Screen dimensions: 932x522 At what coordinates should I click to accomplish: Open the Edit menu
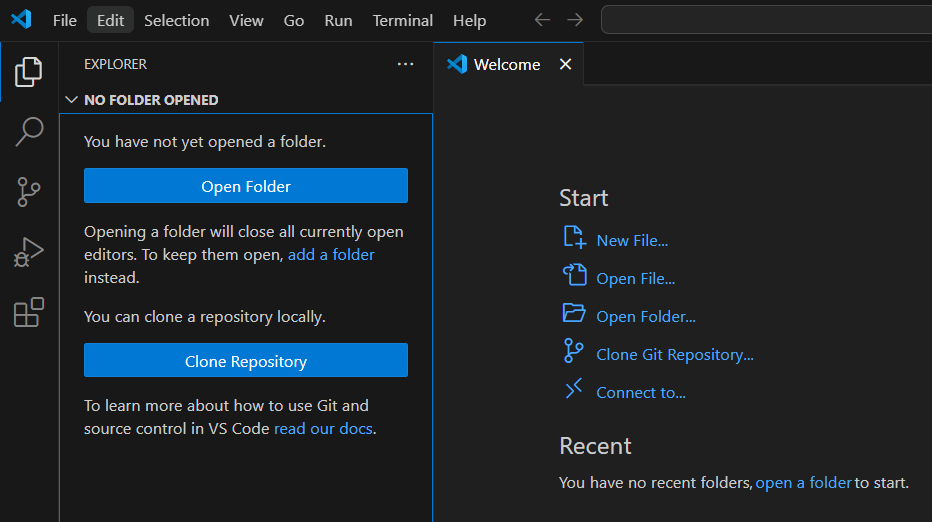(111, 20)
